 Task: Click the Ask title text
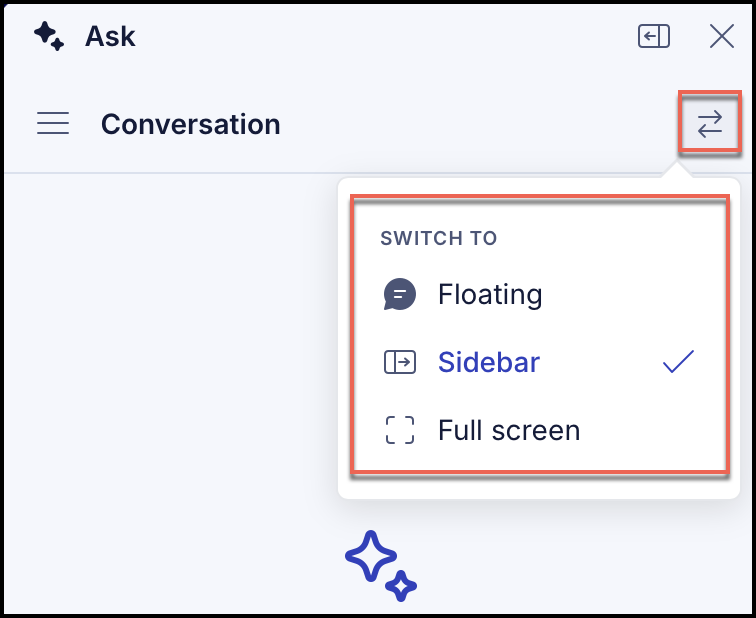(110, 36)
